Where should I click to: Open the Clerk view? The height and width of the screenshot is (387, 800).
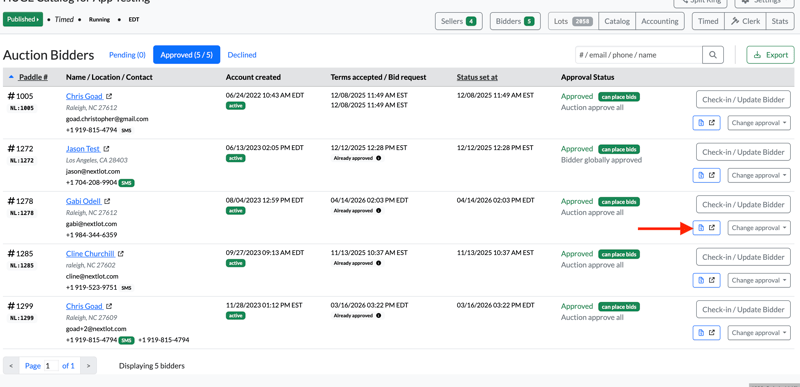click(745, 21)
